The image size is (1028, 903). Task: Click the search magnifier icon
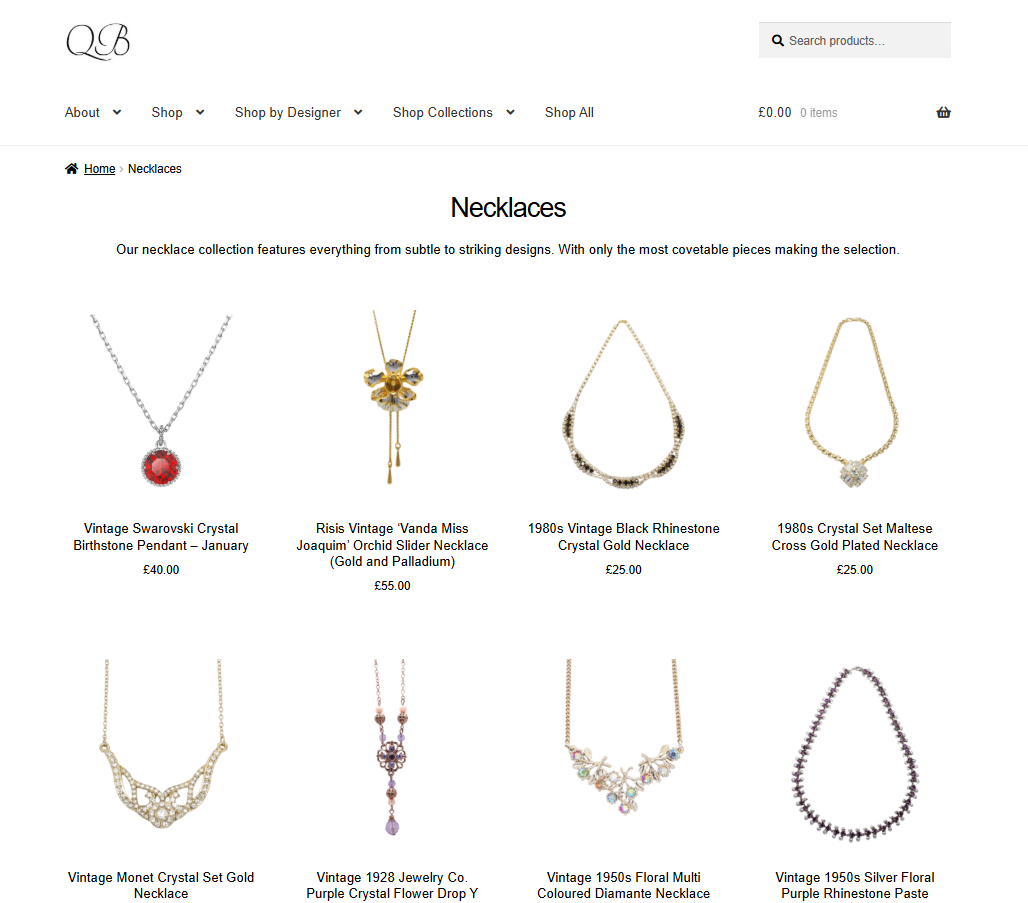point(778,41)
